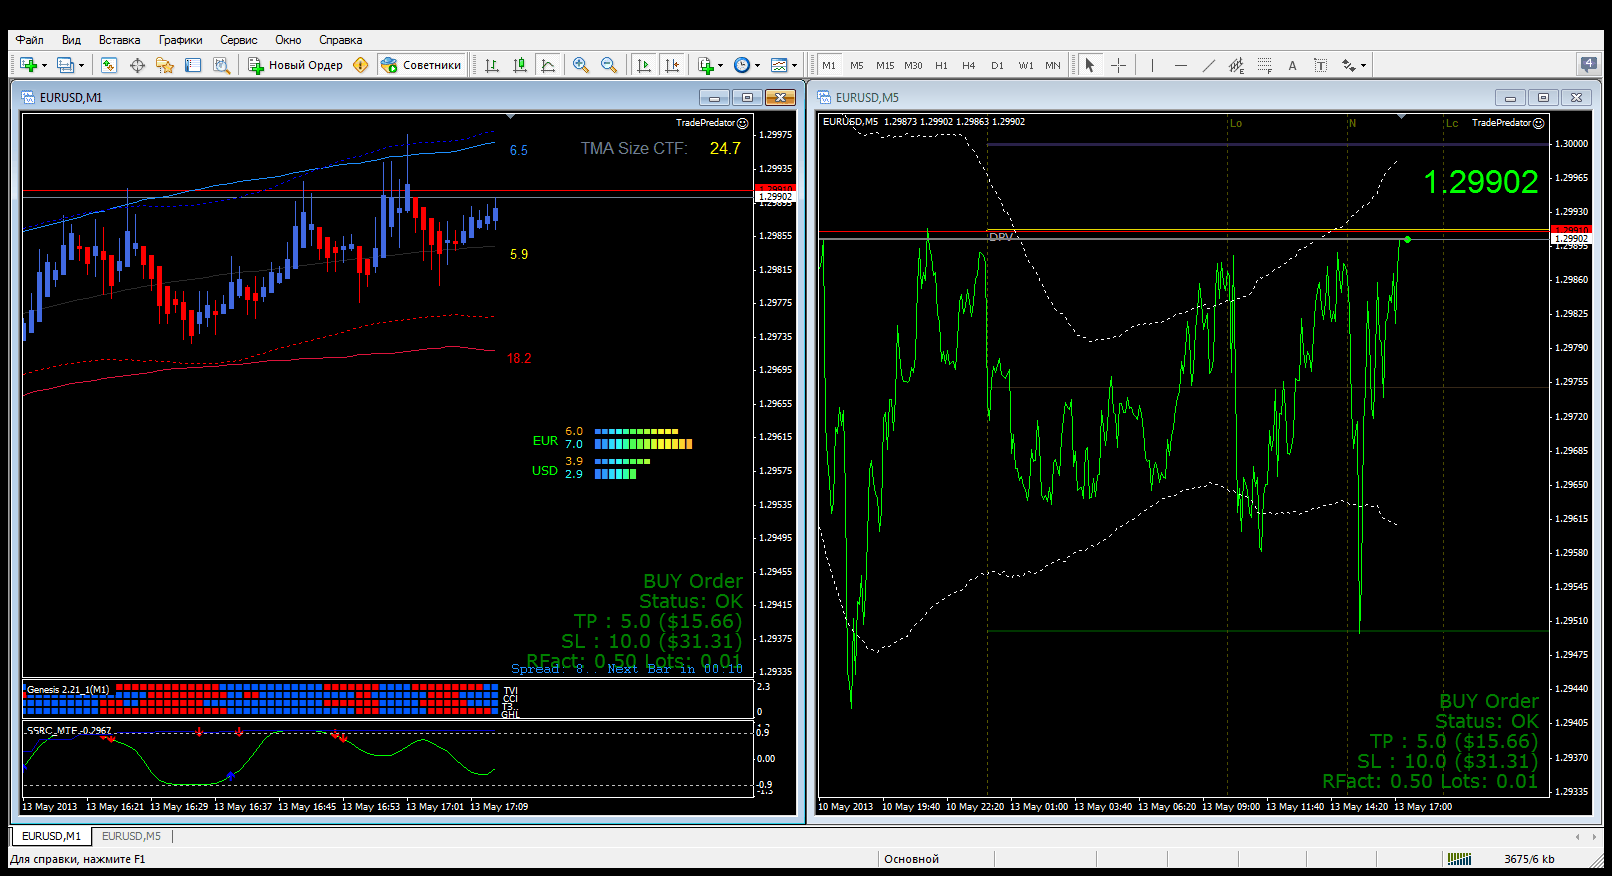Select the horizontal line drawing tool

click(1181, 65)
